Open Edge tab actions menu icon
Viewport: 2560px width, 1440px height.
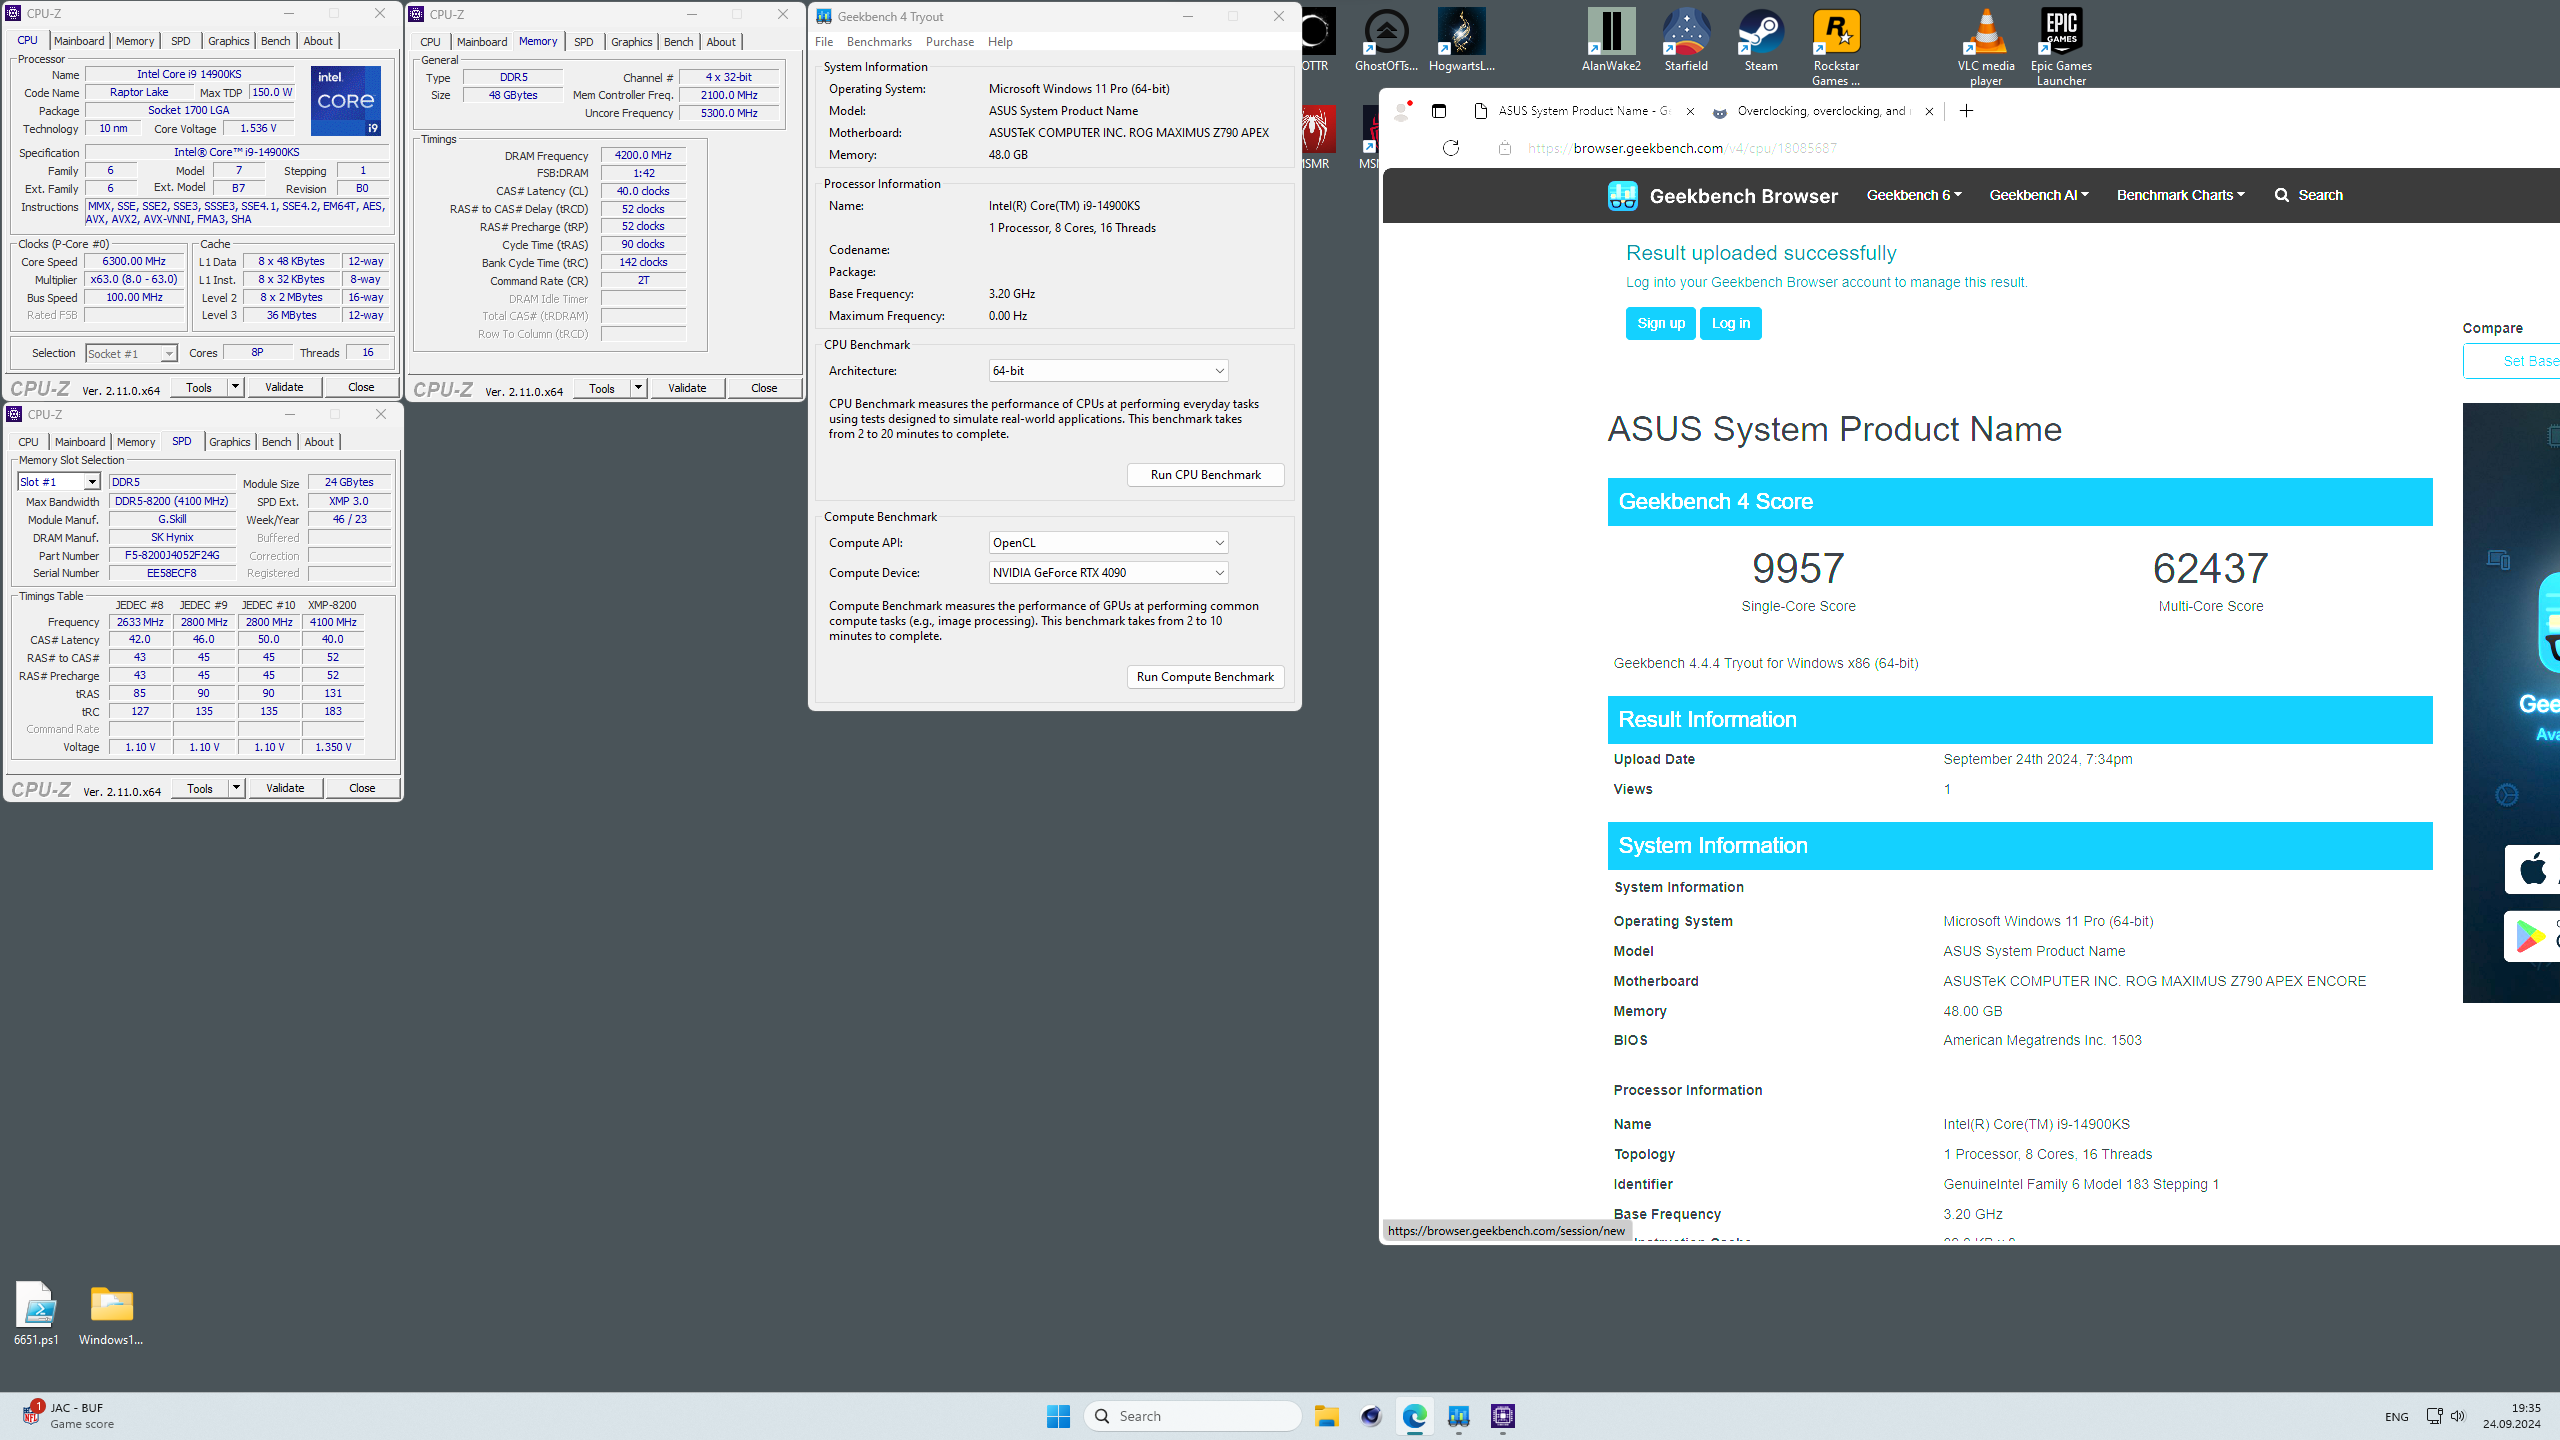(x=1439, y=111)
